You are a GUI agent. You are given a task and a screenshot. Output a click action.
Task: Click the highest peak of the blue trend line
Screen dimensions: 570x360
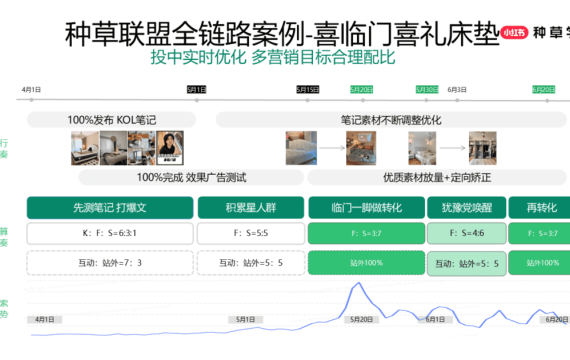click(x=358, y=283)
